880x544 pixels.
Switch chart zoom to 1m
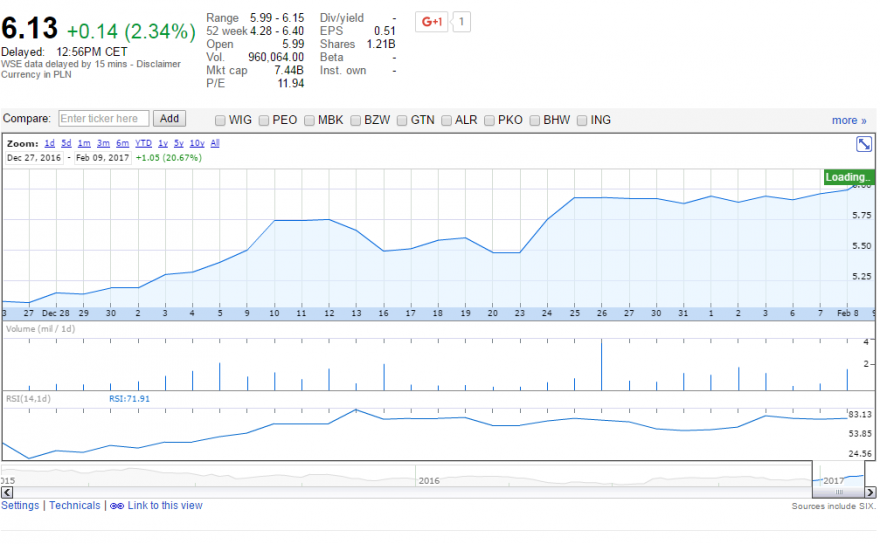(x=84, y=144)
